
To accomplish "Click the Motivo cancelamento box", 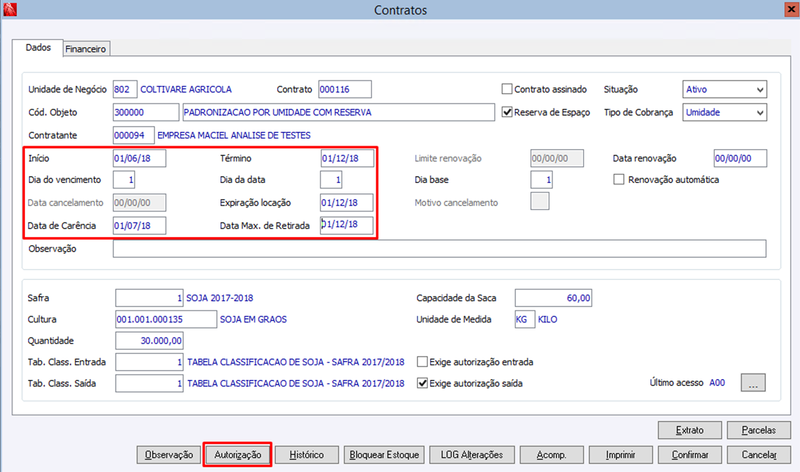I will pyautogui.click(x=540, y=201).
